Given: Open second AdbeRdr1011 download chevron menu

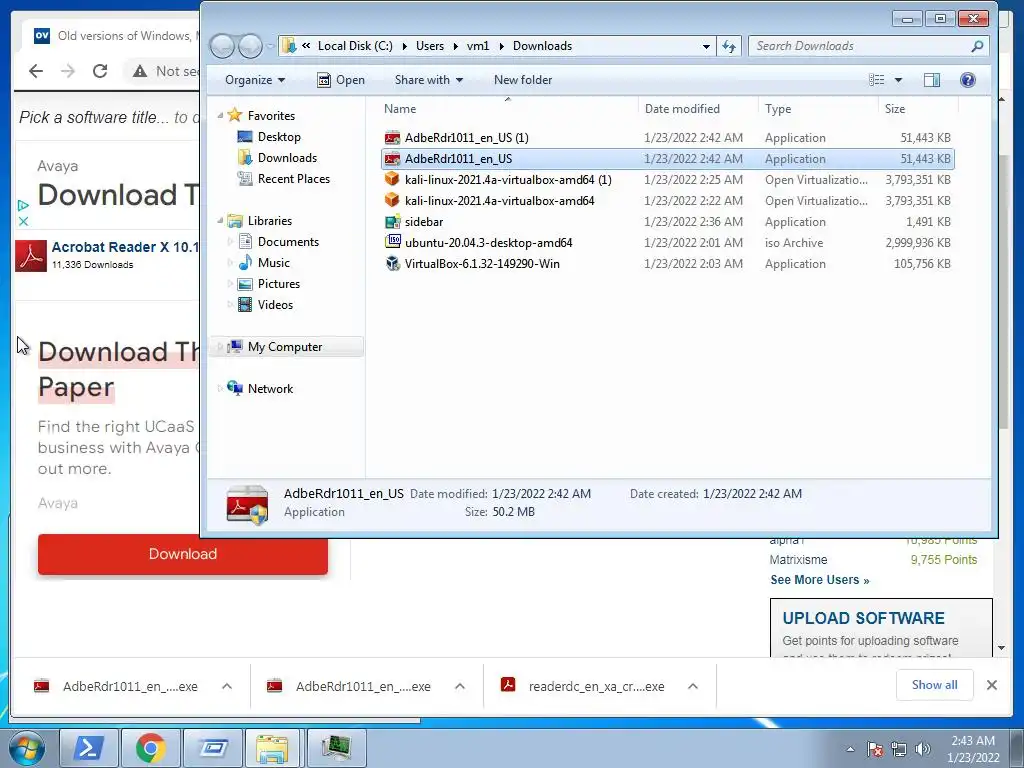Looking at the screenshot, I should coord(460,686).
